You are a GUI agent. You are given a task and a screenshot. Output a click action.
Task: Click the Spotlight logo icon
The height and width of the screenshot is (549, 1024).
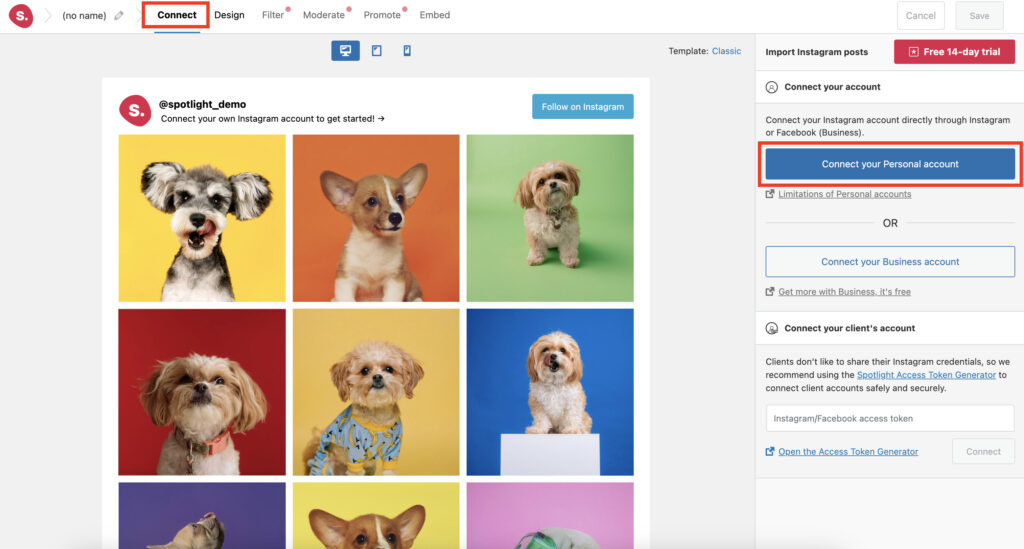coord(20,16)
